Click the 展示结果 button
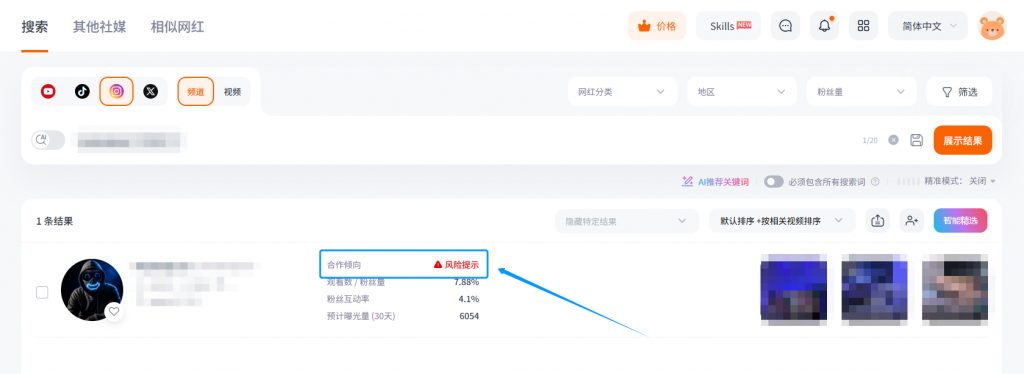The image size is (1024, 374). (x=963, y=140)
